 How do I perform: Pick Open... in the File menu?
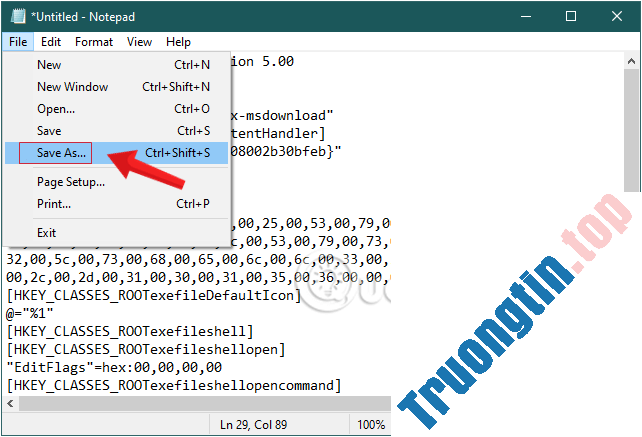click(56, 109)
